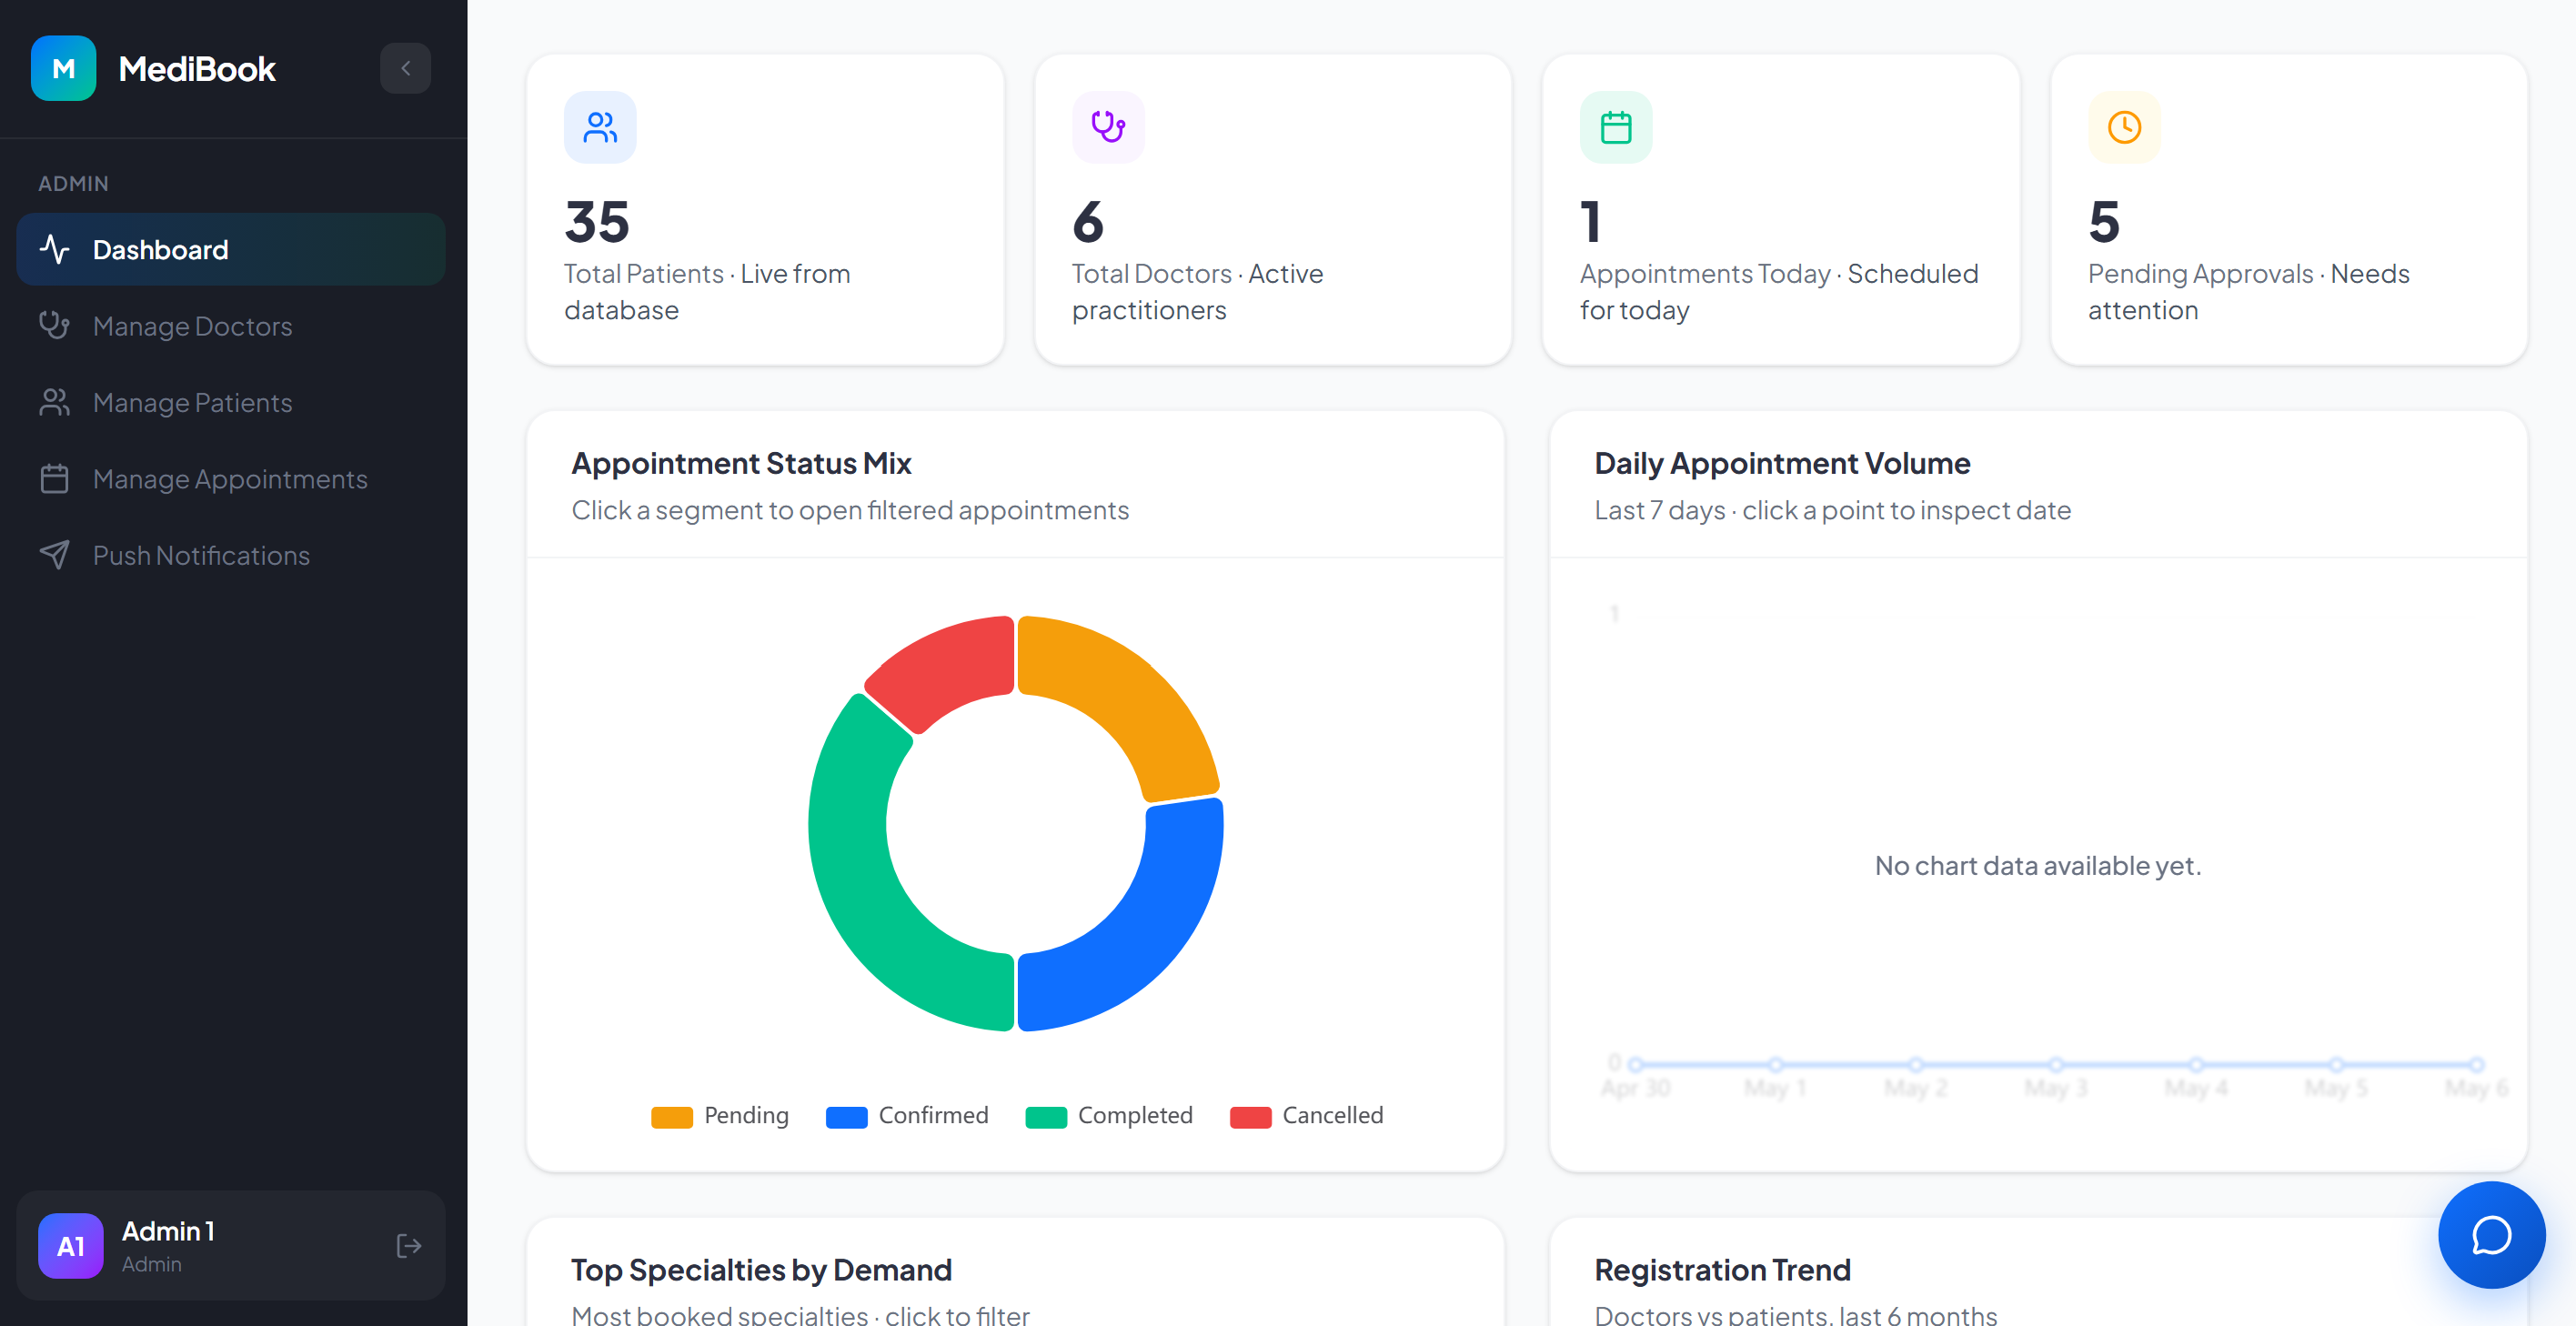Toggle Completed legend swatch

click(1046, 1117)
